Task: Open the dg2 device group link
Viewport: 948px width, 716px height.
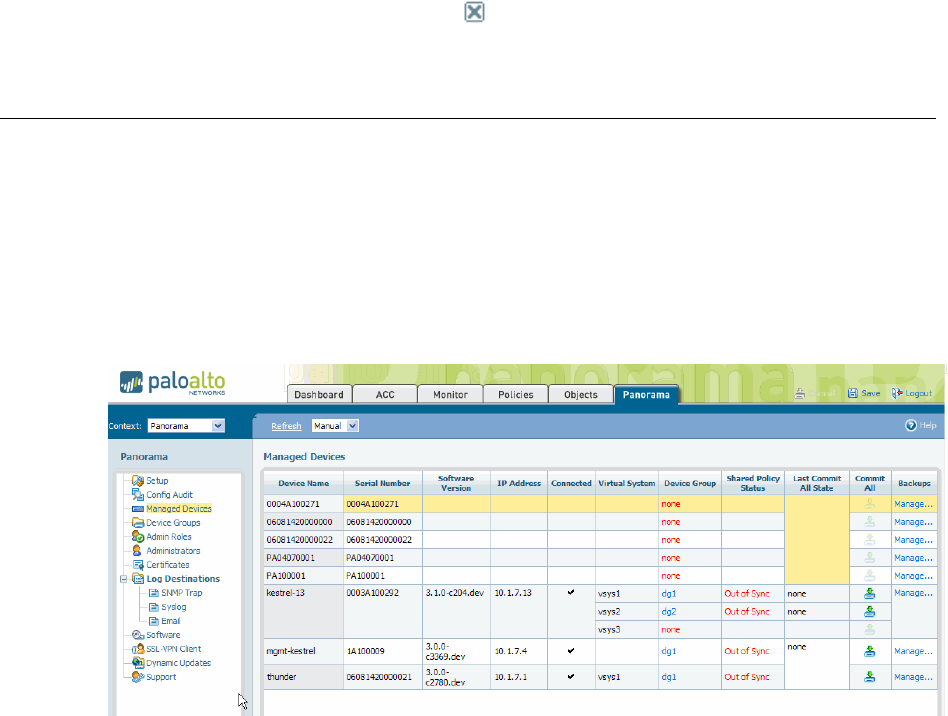Action: pos(669,612)
